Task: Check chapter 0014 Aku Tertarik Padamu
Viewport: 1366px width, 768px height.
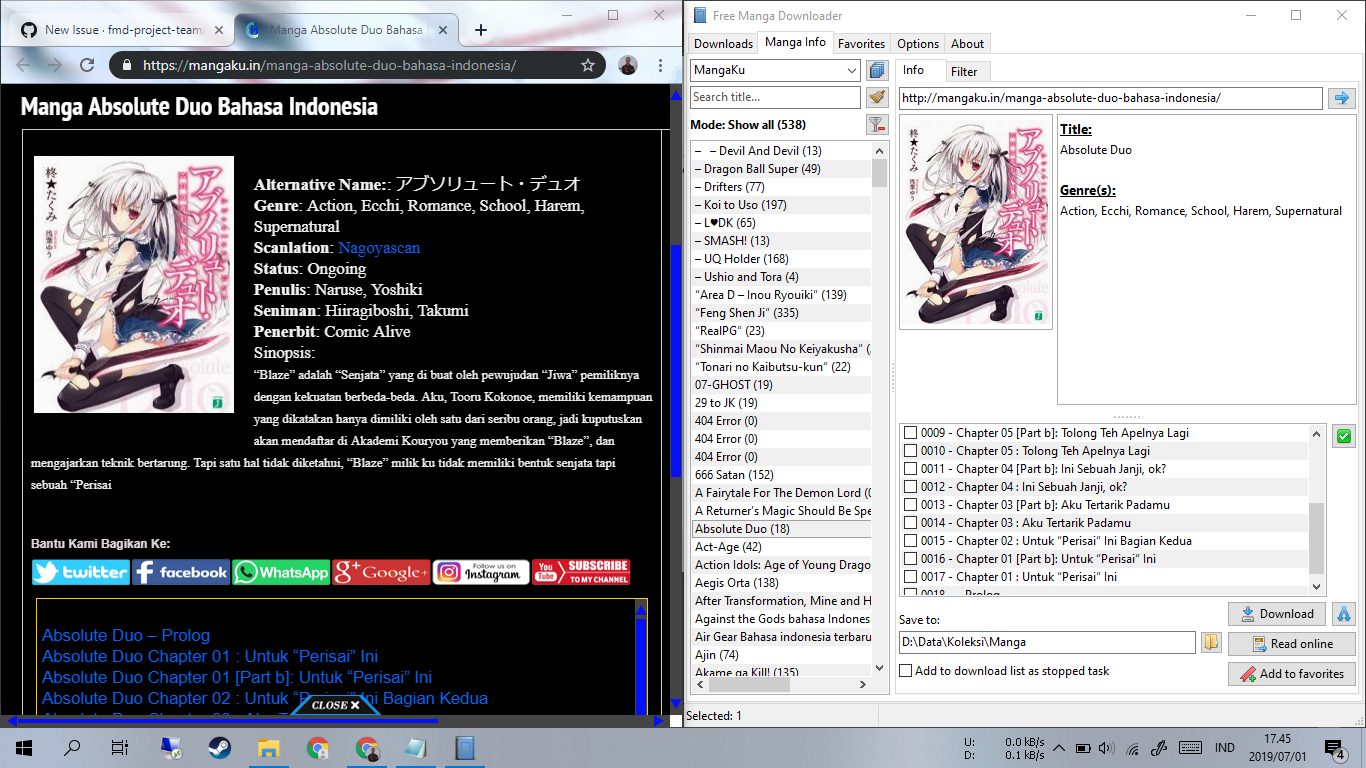Action: (x=910, y=523)
